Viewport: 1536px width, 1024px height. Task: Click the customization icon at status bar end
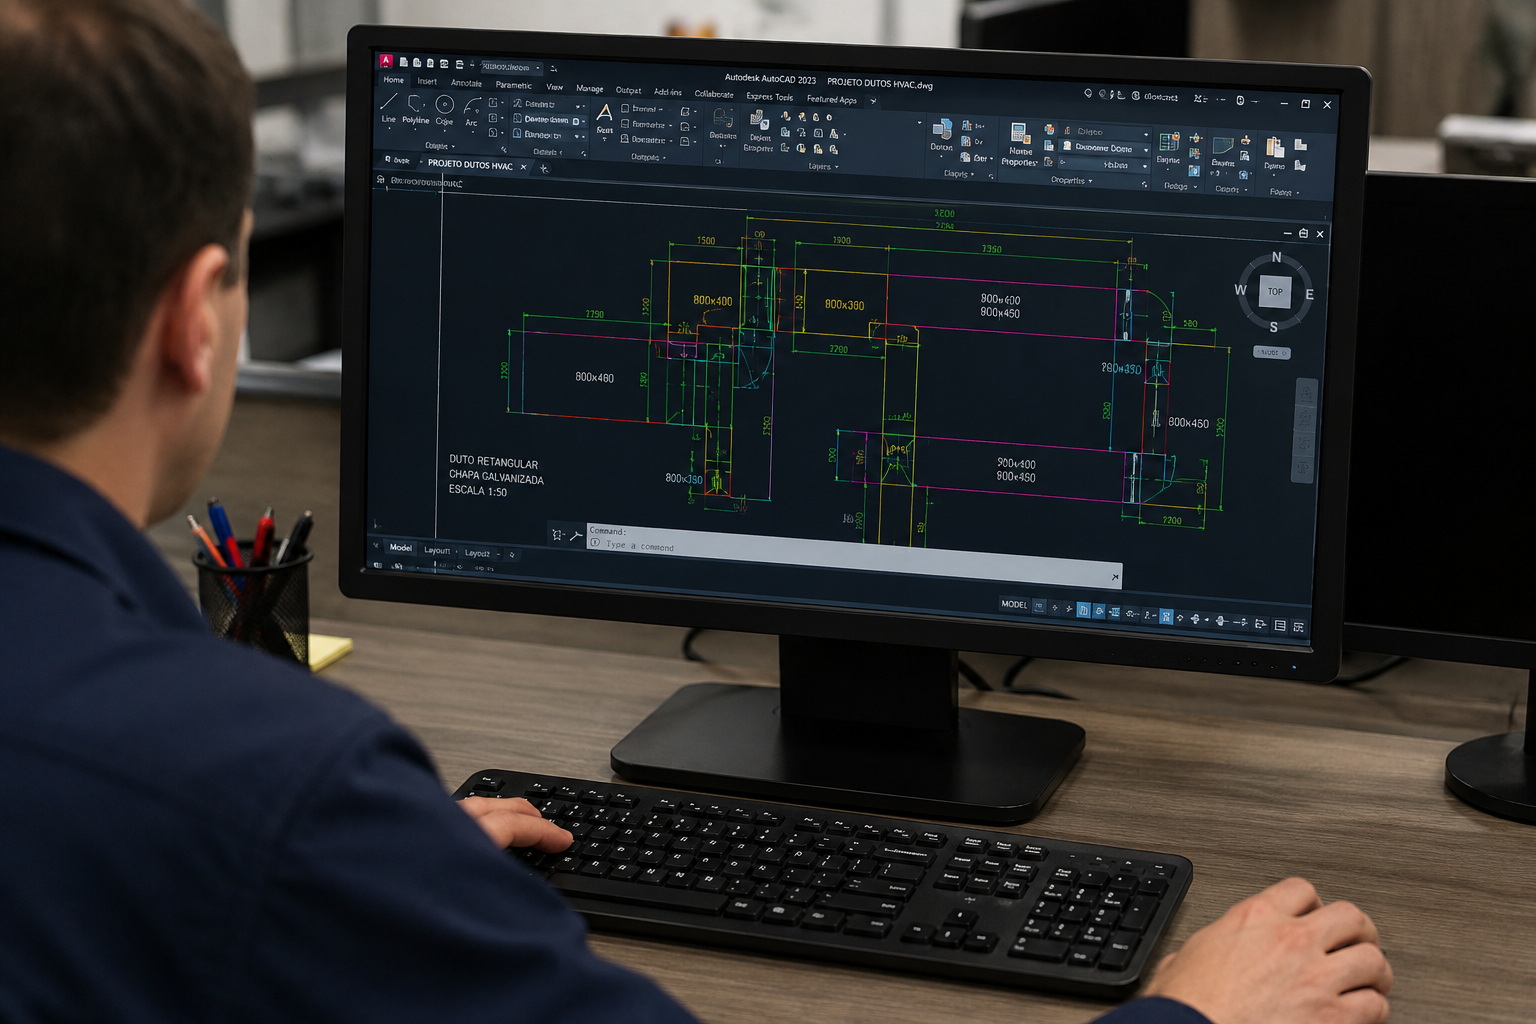(1298, 627)
